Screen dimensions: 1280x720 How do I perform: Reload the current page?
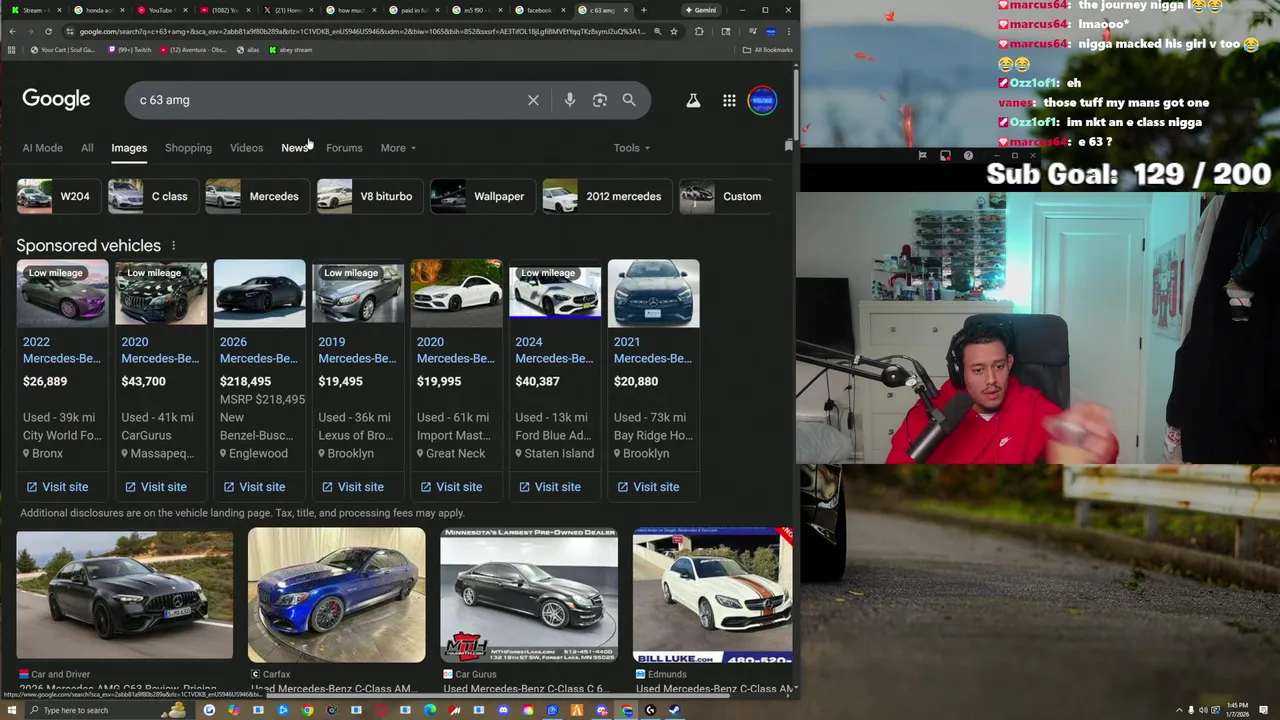[48, 31]
